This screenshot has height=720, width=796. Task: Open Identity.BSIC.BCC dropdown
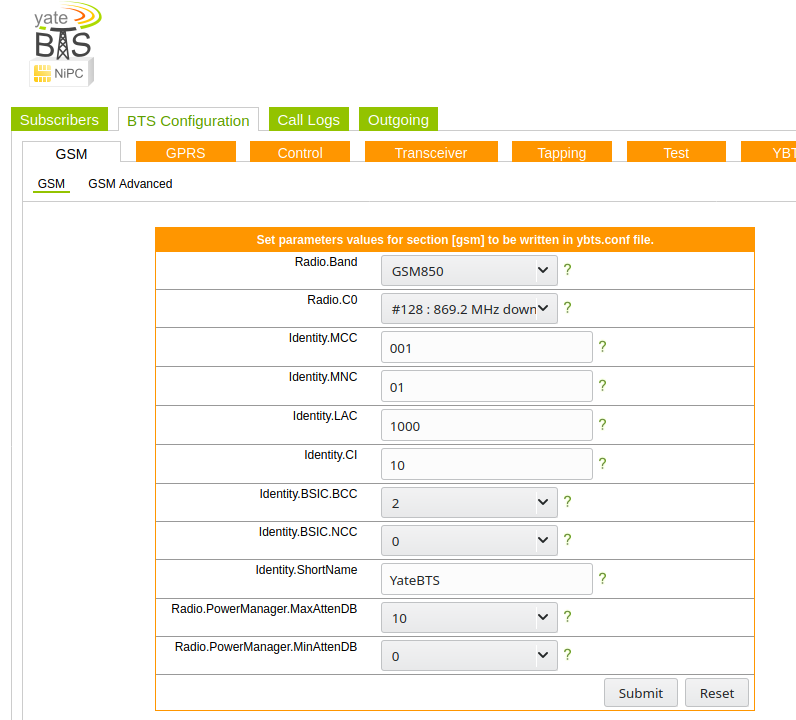coord(469,502)
